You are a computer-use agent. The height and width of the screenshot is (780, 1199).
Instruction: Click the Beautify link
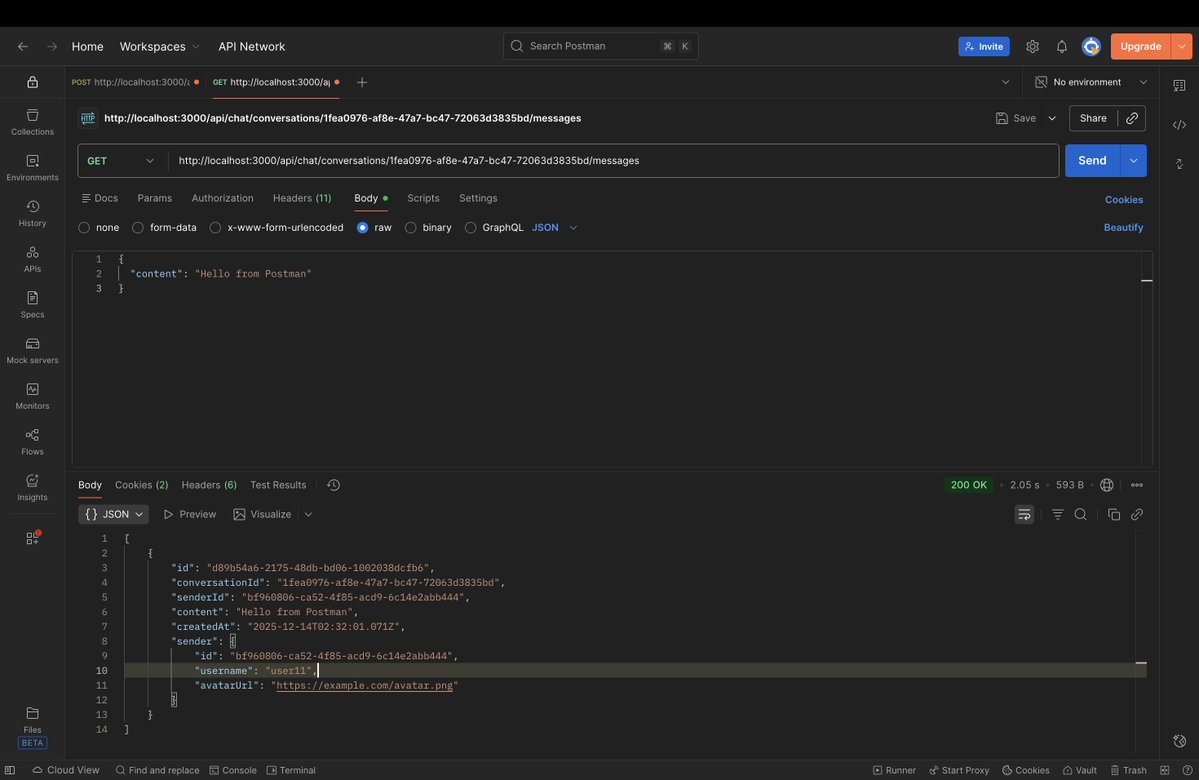click(x=1123, y=228)
